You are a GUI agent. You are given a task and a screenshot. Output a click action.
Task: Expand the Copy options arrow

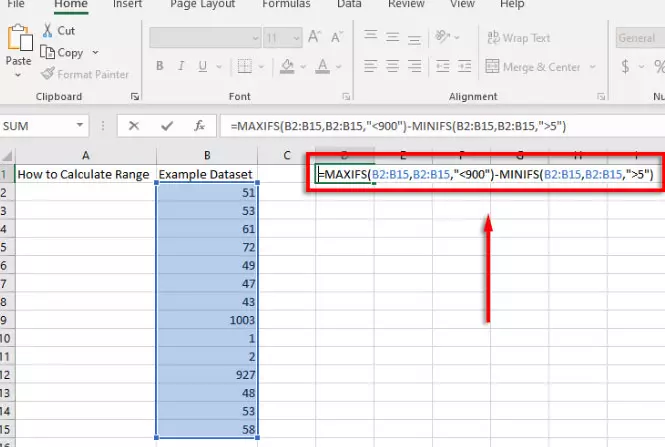[x=95, y=53]
